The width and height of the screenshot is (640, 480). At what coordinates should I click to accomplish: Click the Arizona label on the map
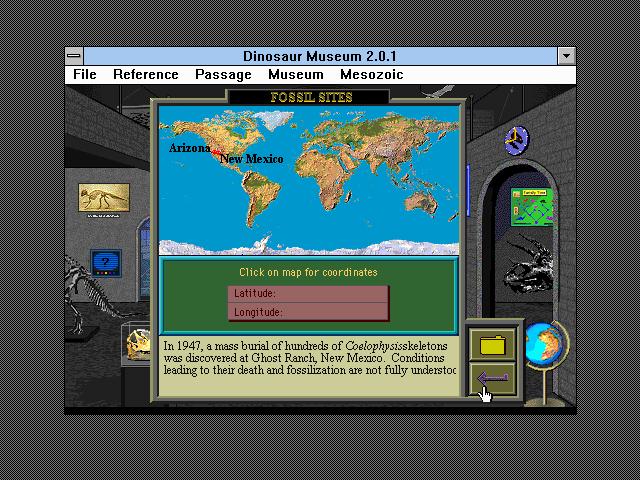190,148
